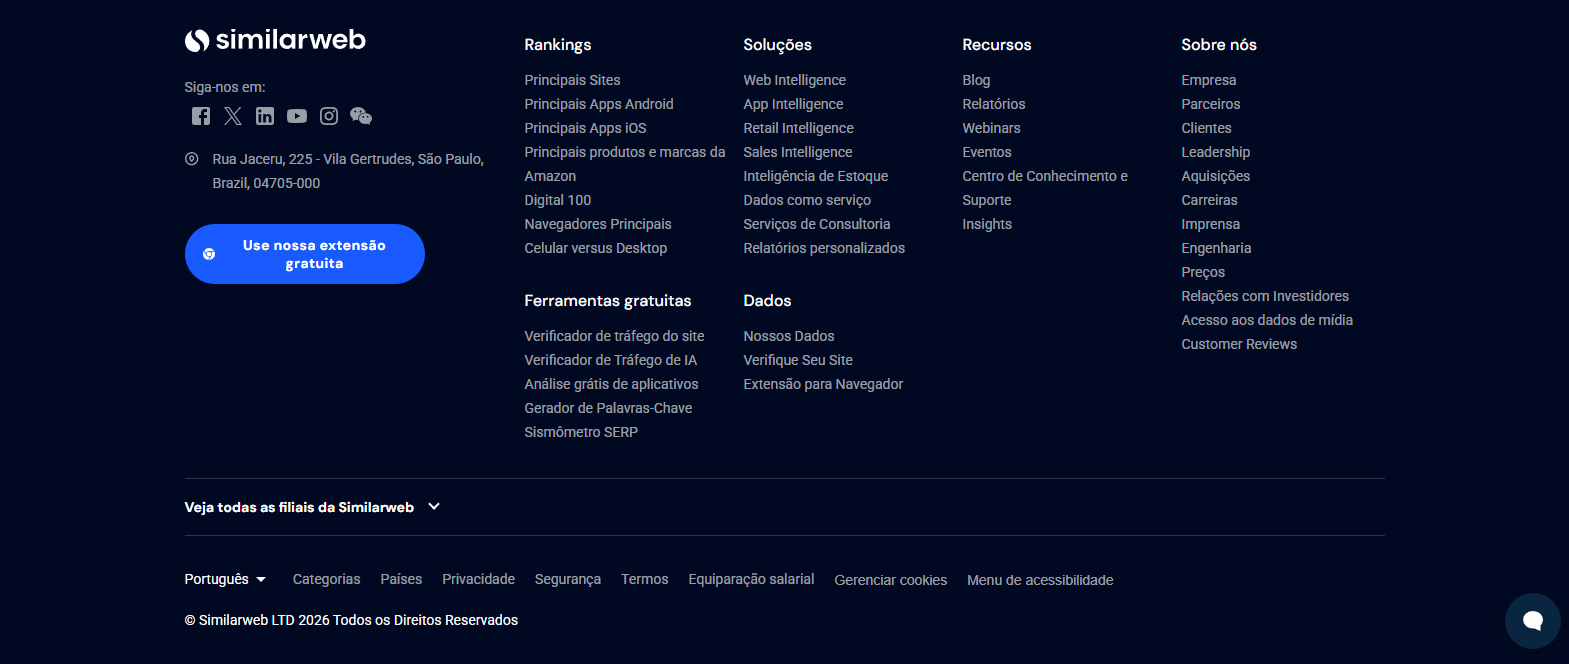1569x664 pixels.
Task: Open Insights link
Action: [987, 224]
